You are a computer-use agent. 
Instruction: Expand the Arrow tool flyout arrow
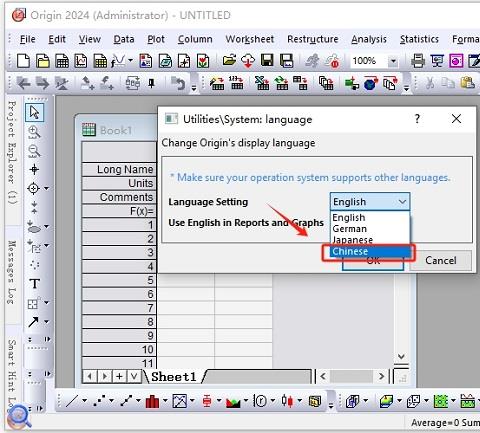pyautogui.click(x=46, y=322)
